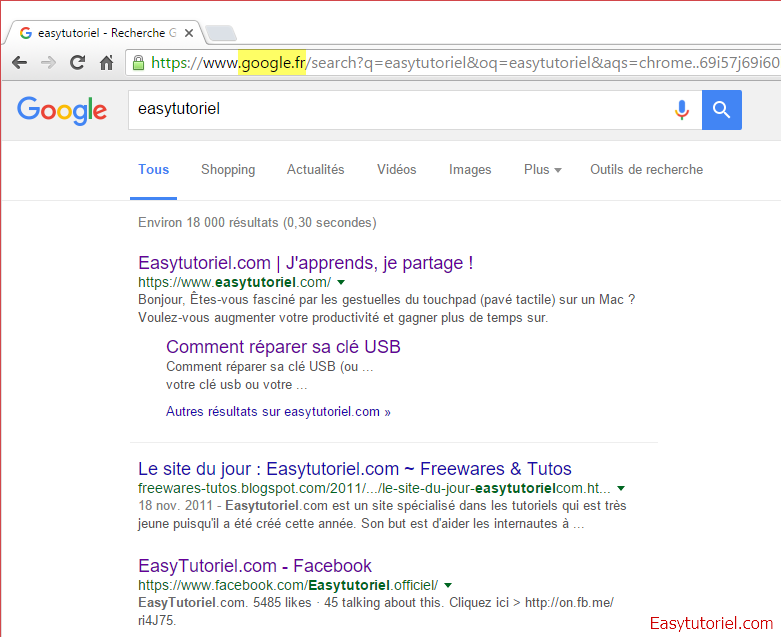This screenshot has height=637, width=781.
Task: Select the easytutoriel - Recherche tab
Action: pos(104,33)
